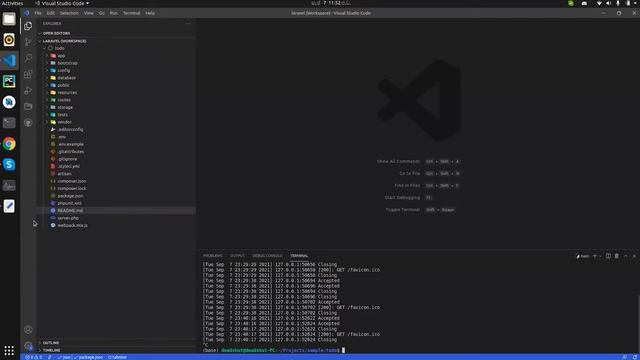Open the Search view in the activity bar

tap(28, 58)
